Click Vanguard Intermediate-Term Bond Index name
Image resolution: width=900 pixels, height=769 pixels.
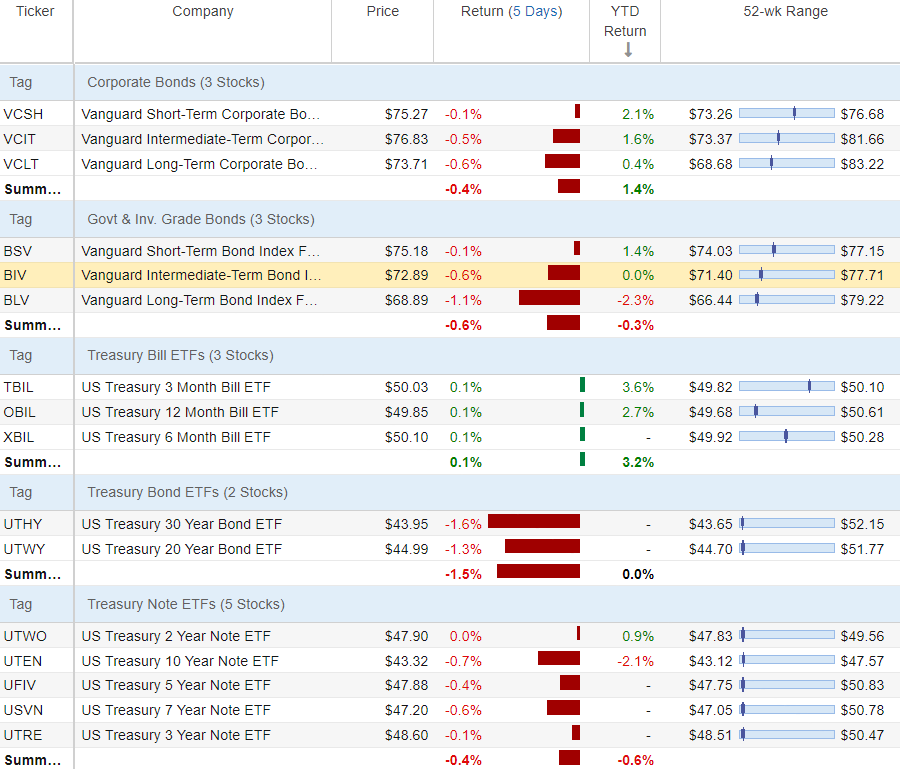point(201,275)
